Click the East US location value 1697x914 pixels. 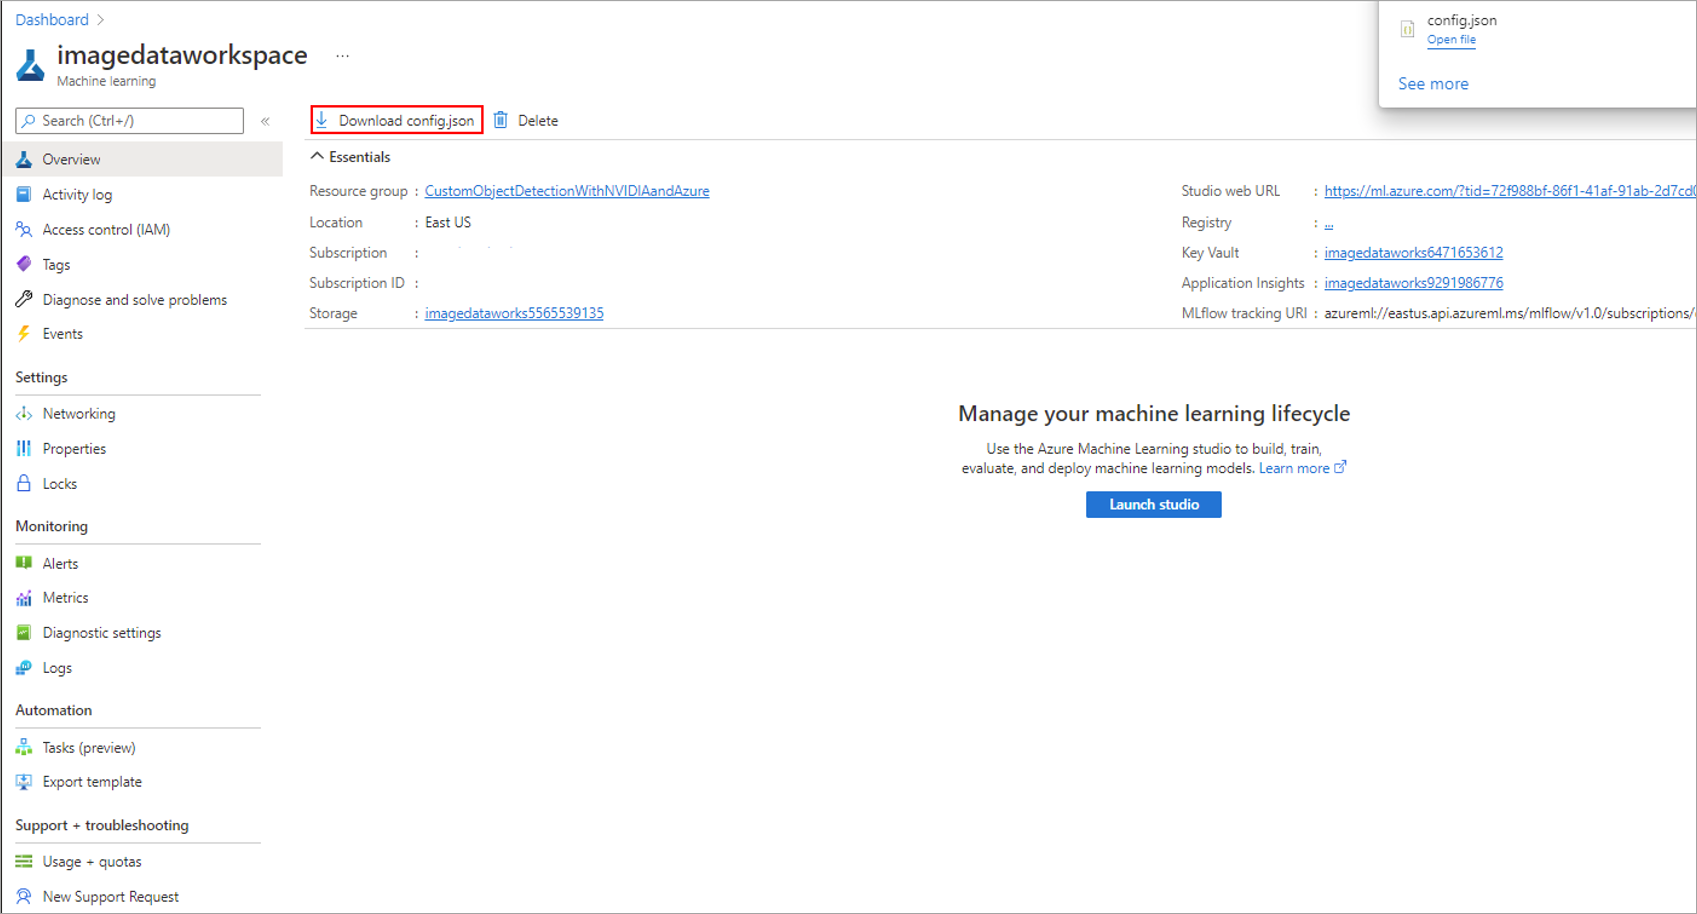coord(448,222)
